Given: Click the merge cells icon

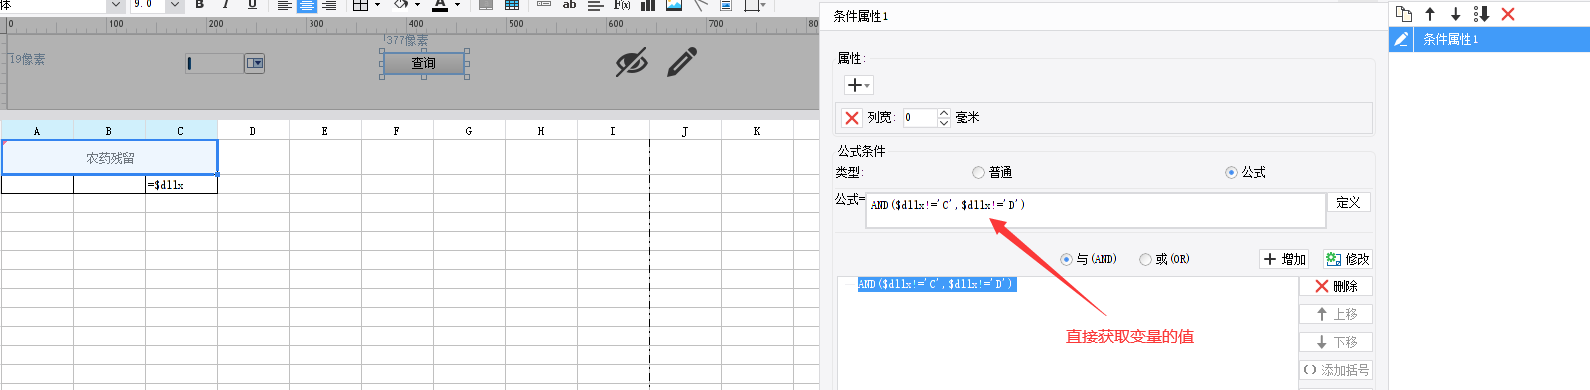Looking at the screenshot, I should coord(486,5).
